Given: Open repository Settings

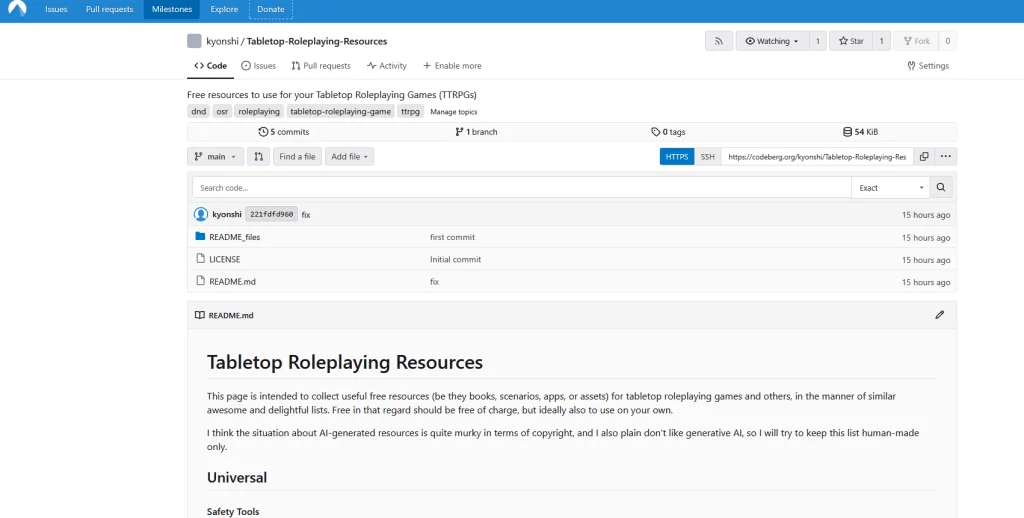Looking at the screenshot, I should pos(928,66).
